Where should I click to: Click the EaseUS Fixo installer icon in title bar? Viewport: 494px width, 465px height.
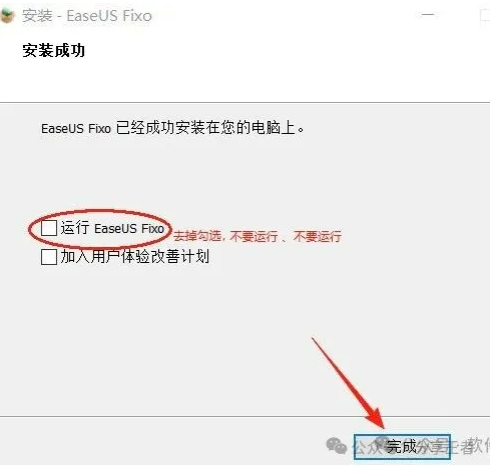tap(7, 16)
